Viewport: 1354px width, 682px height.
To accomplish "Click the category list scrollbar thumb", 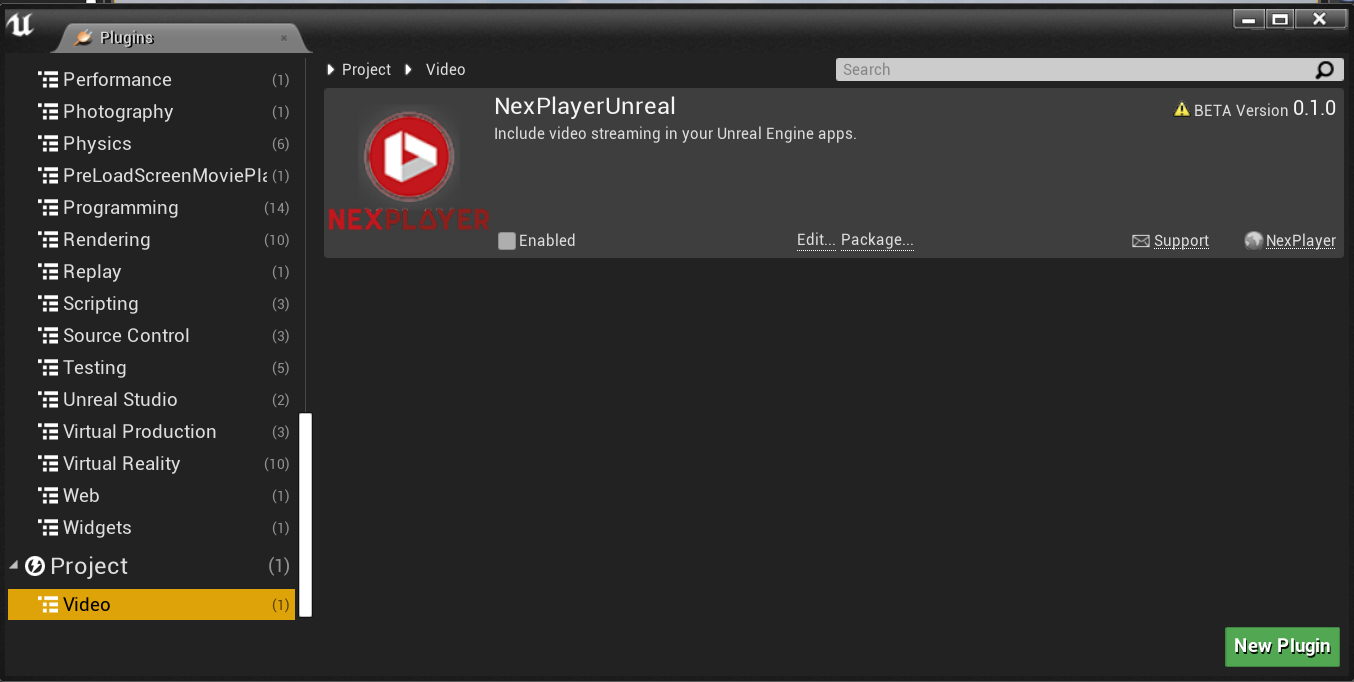I will click(x=306, y=515).
